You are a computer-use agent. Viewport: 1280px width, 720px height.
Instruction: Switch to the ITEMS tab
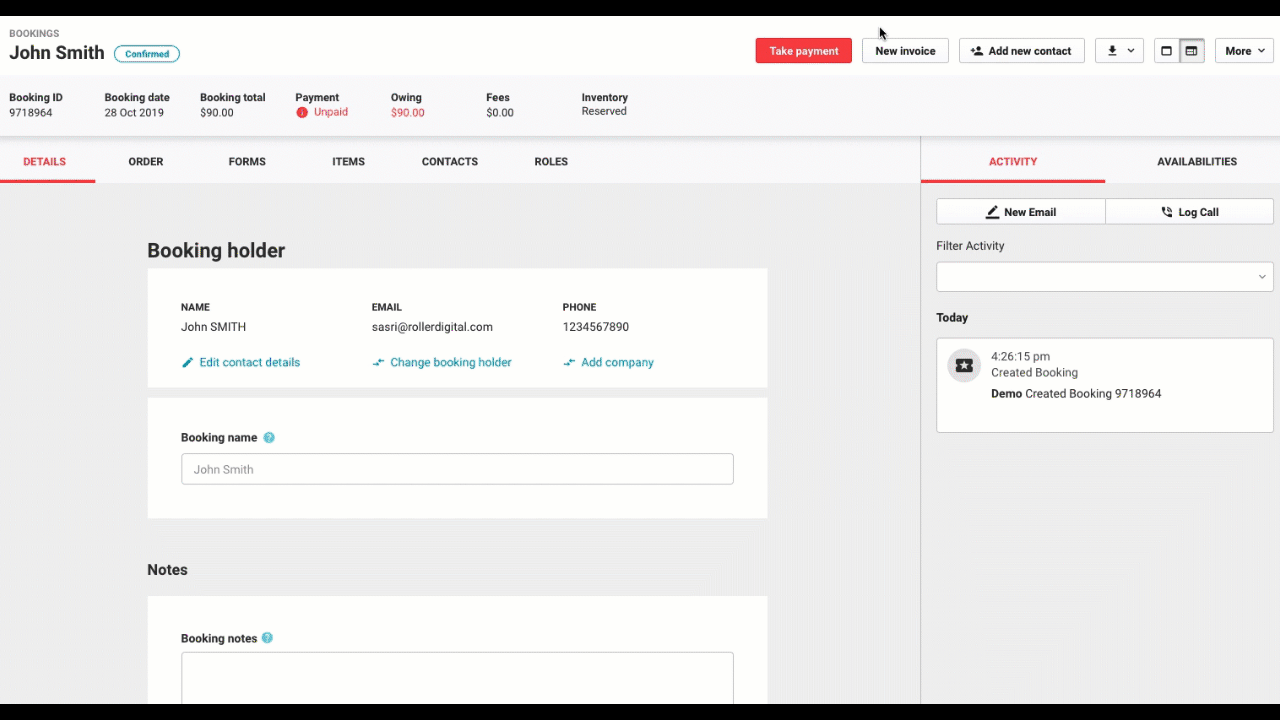(x=348, y=161)
